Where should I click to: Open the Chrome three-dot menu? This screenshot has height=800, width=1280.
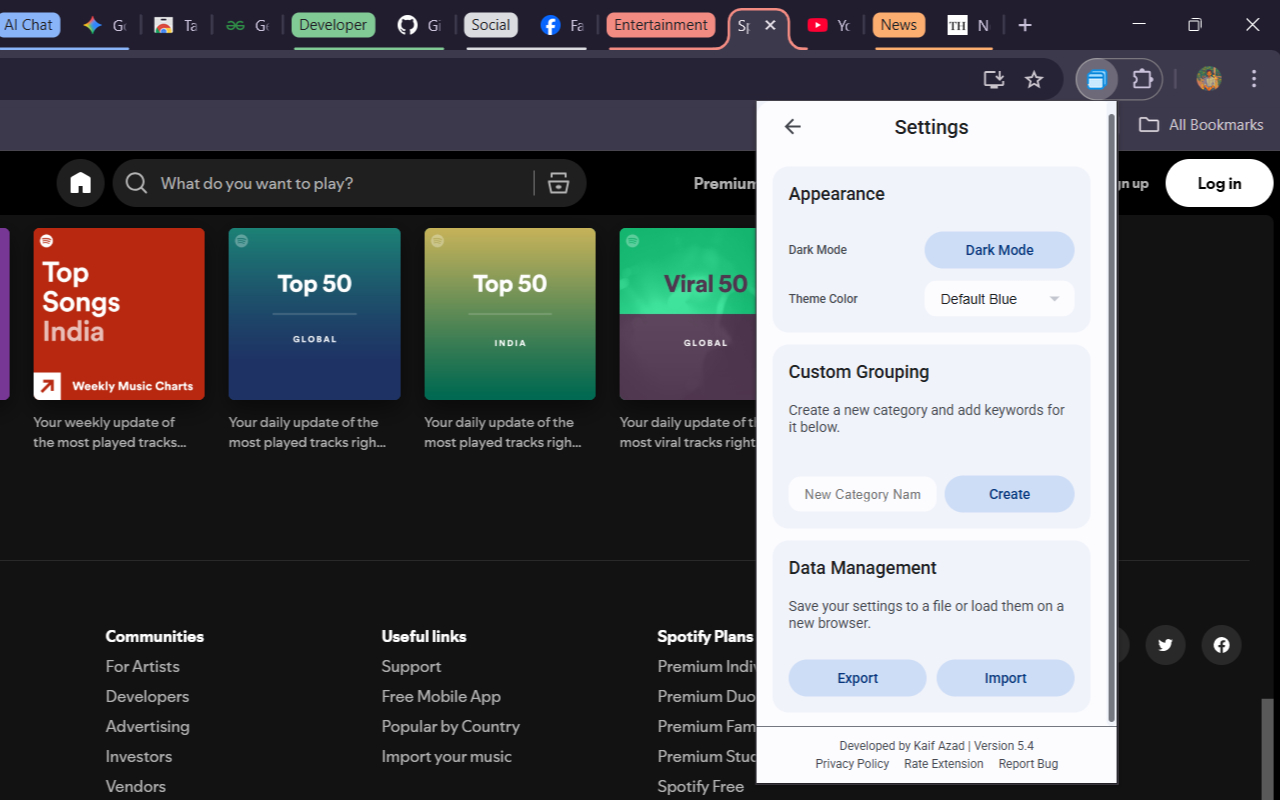pyautogui.click(x=1253, y=78)
